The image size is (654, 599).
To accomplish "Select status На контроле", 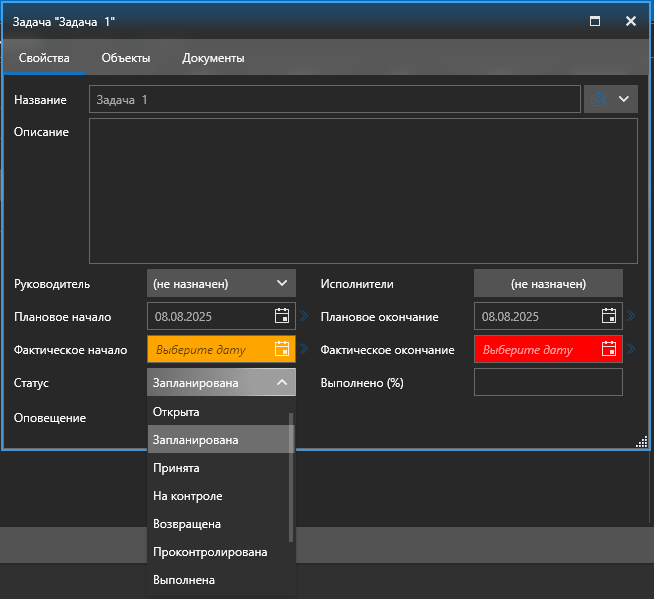I will coord(187,496).
